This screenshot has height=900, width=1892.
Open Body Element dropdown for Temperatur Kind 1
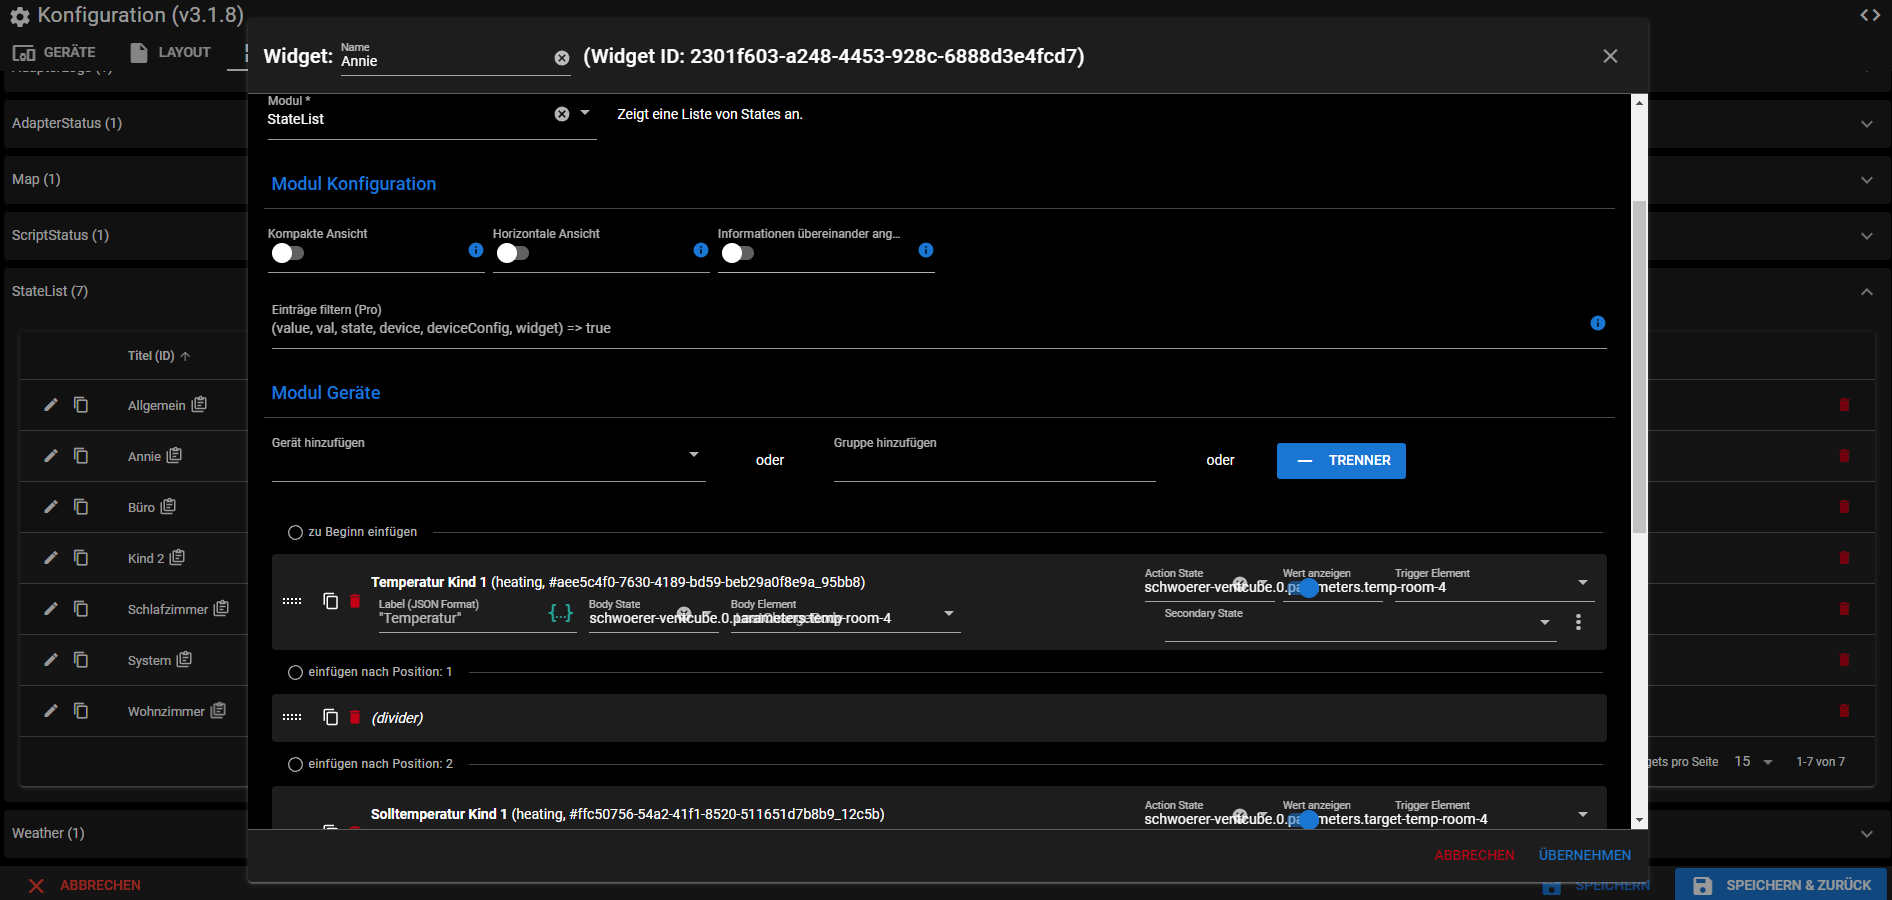pyautogui.click(x=949, y=613)
